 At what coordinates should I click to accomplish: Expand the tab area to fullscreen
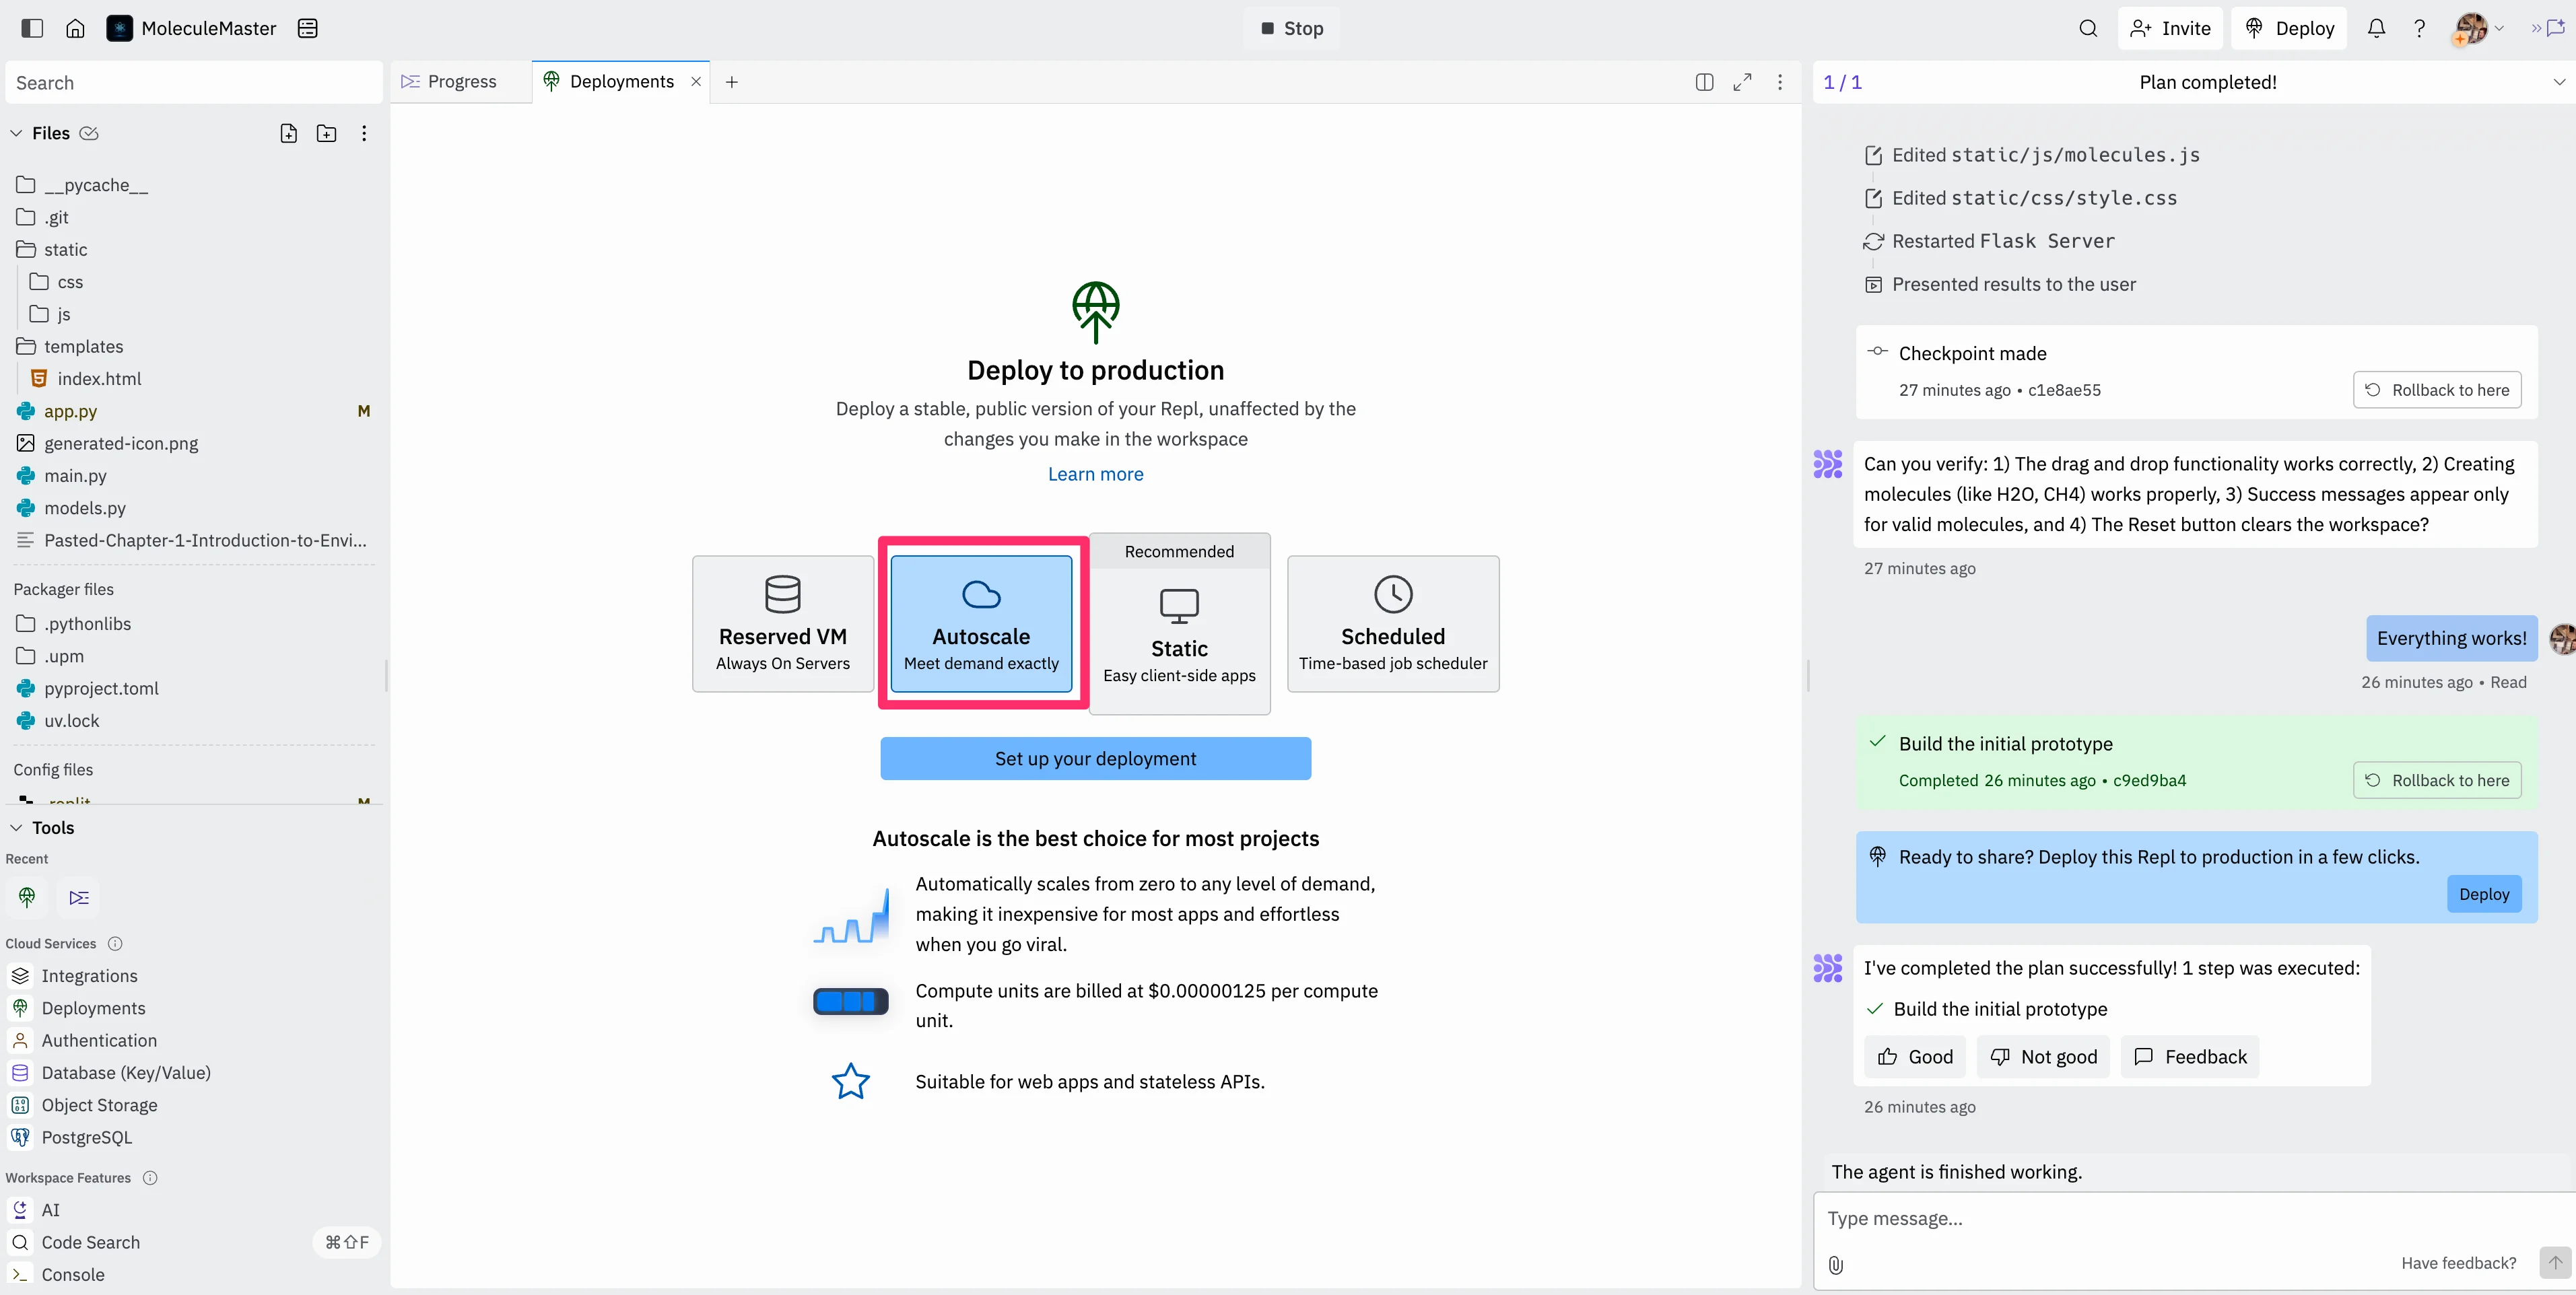pos(1742,82)
